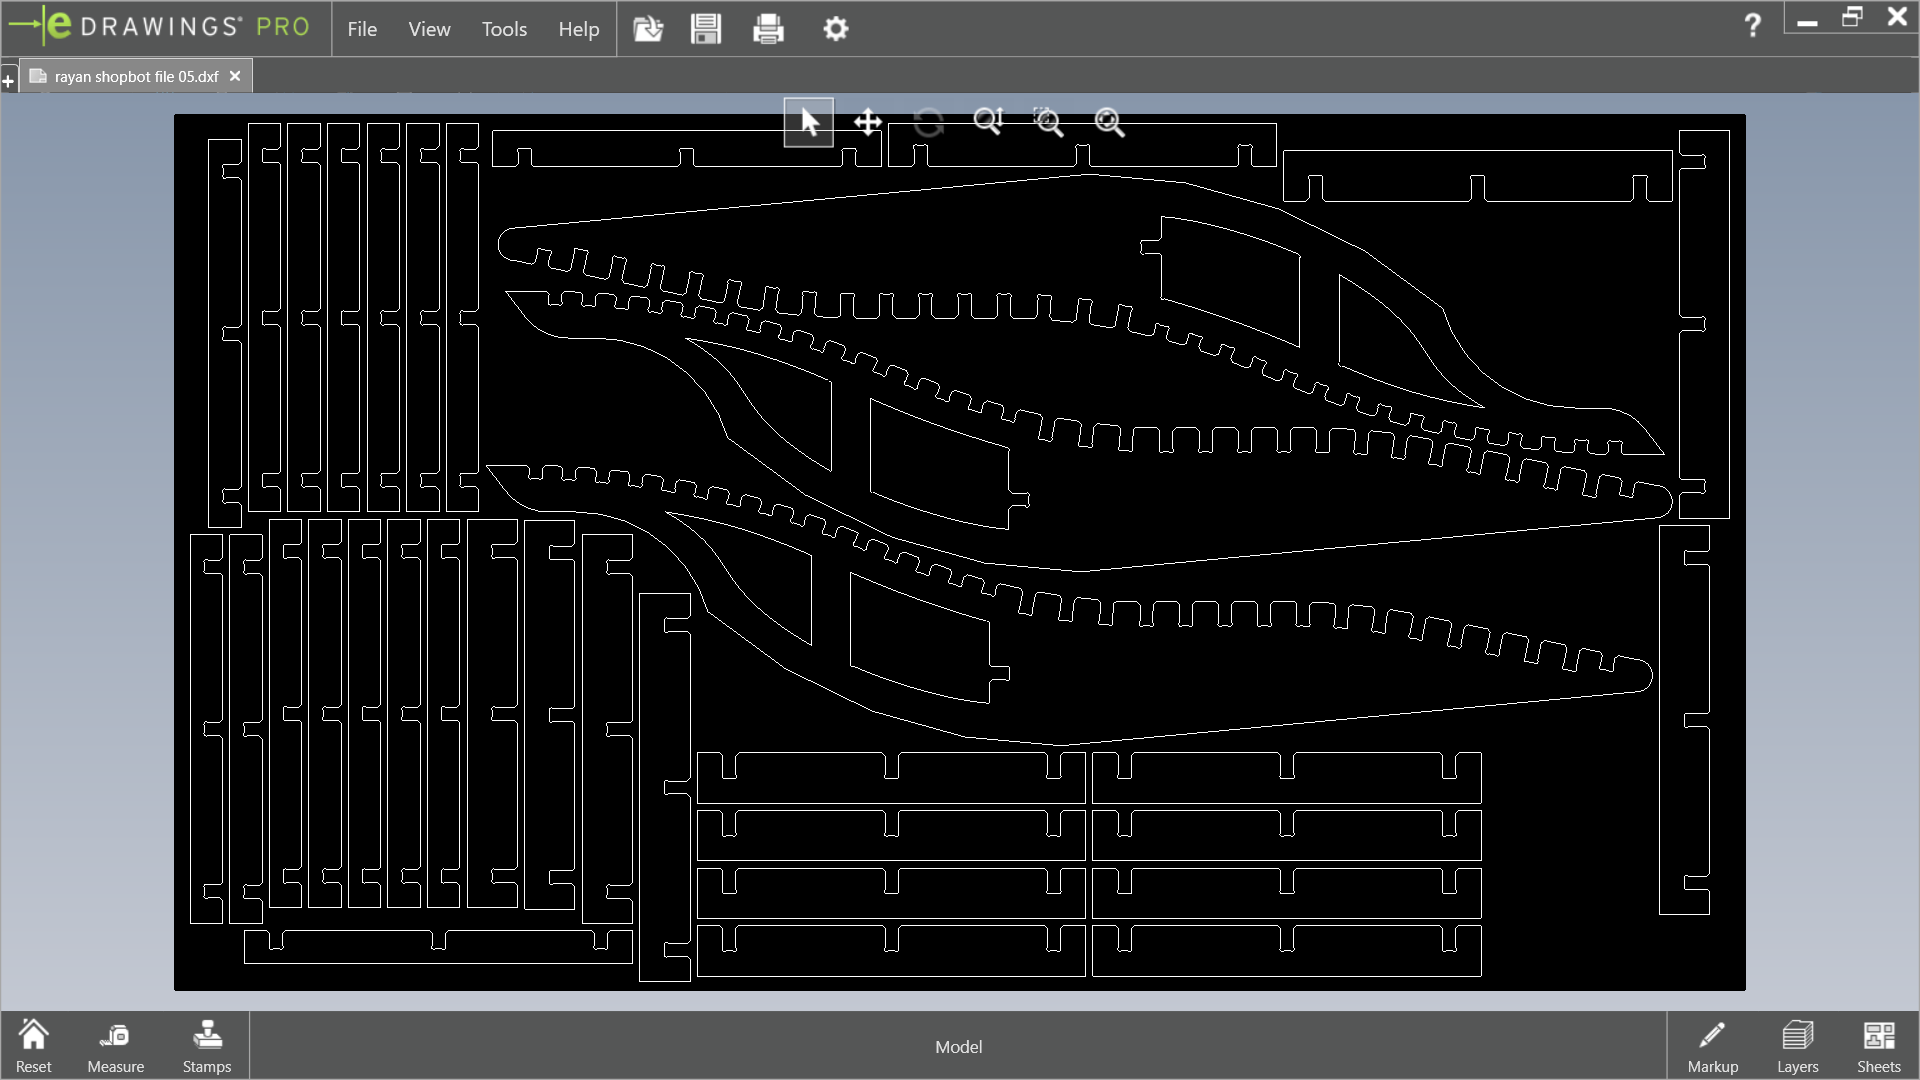The image size is (1920, 1080).
Task: Open the File menu
Action: pyautogui.click(x=362, y=29)
